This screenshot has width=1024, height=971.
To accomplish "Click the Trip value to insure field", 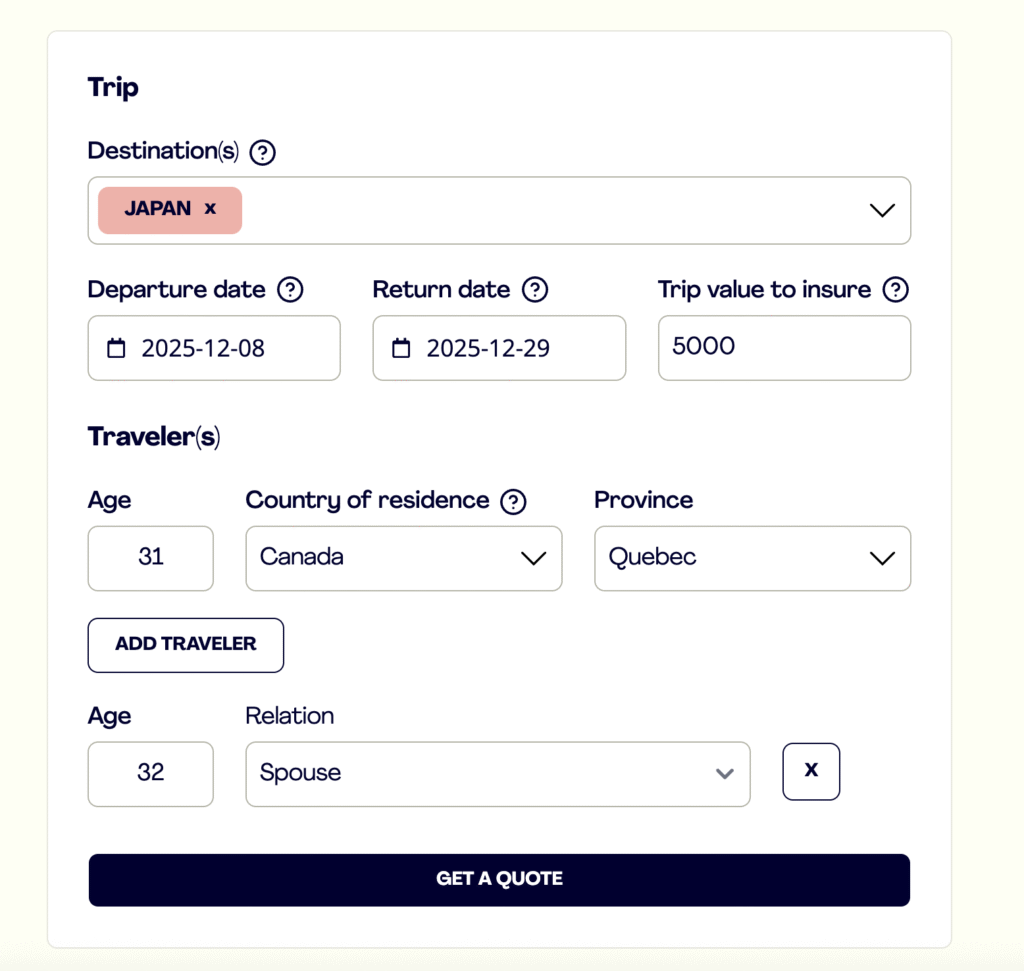I will tap(784, 347).
